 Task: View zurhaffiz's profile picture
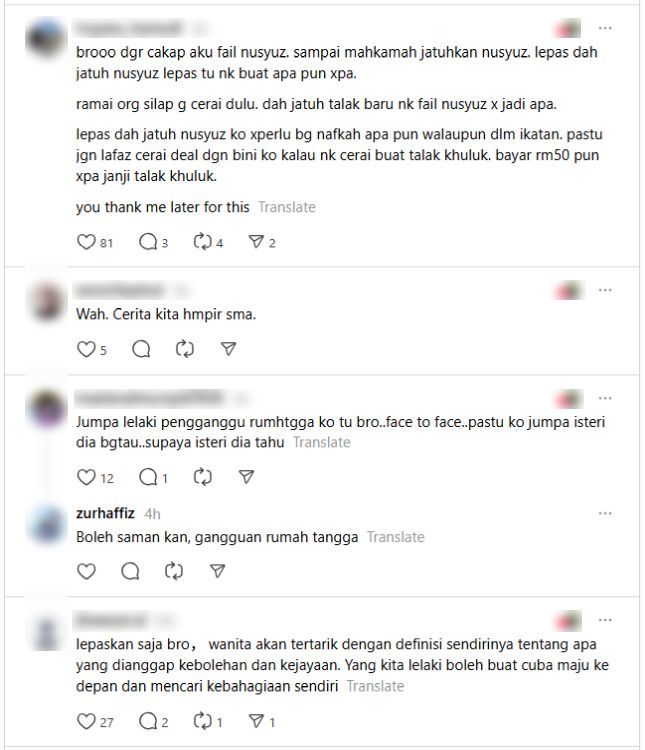click(46, 524)
